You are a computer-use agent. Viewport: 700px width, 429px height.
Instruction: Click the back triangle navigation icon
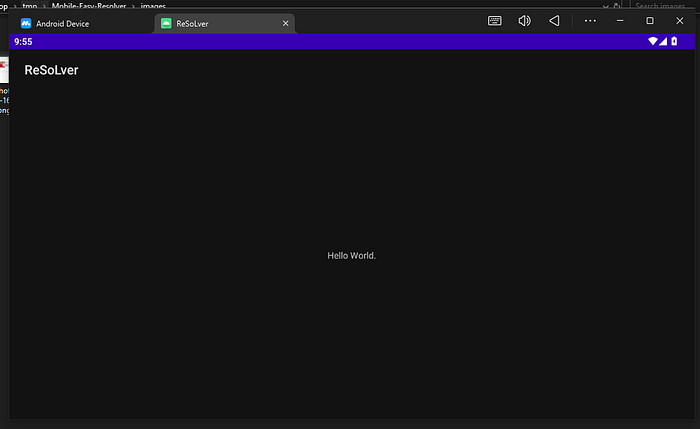click(x=554, y=21)
